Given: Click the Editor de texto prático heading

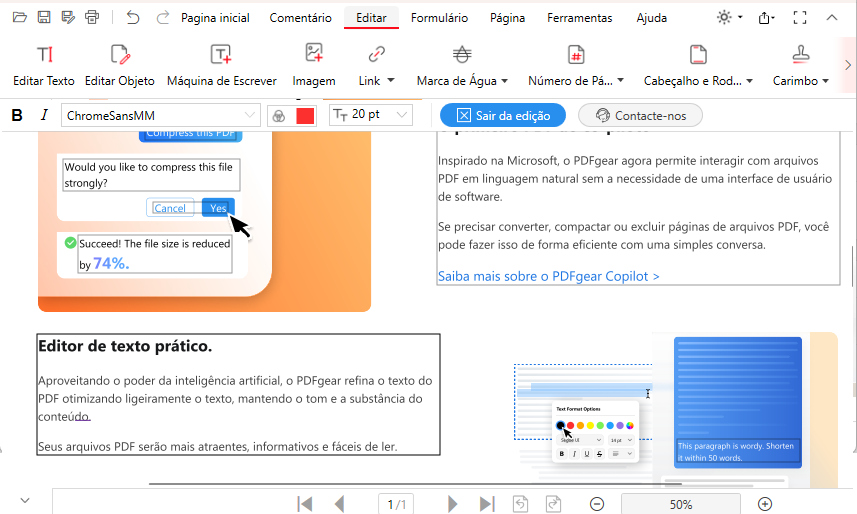Looking at the screenshot, I should click(125, 346).
